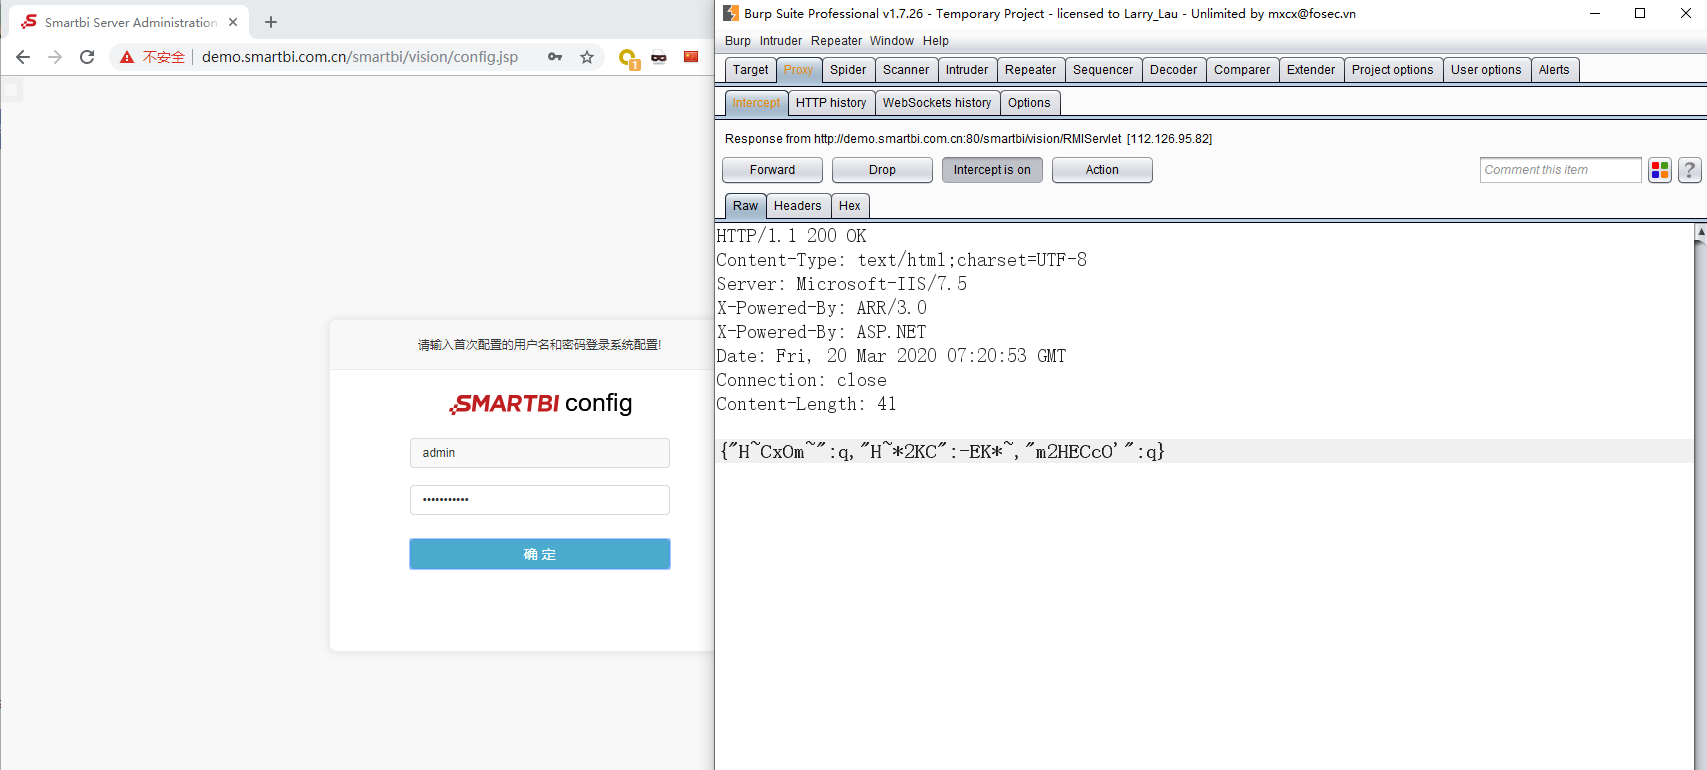Screen dimensions: 1707x770
Task: Click the insecure site warning icon
Action: tap(127, 57)
